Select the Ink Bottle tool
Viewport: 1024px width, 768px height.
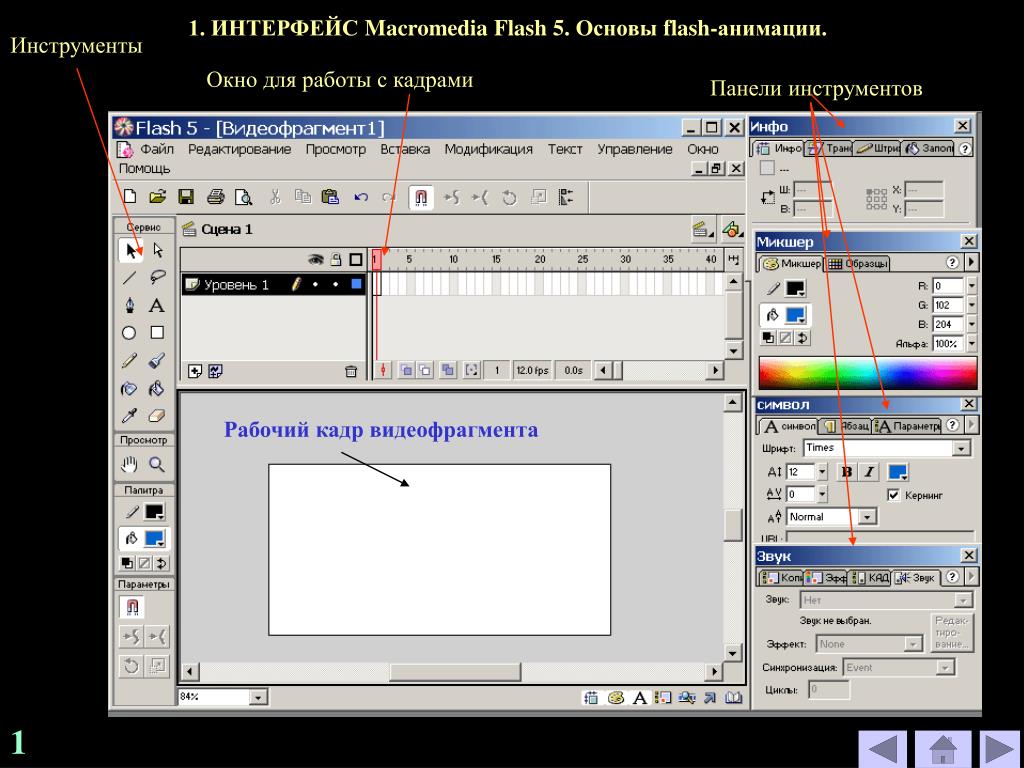coord(129,389)
